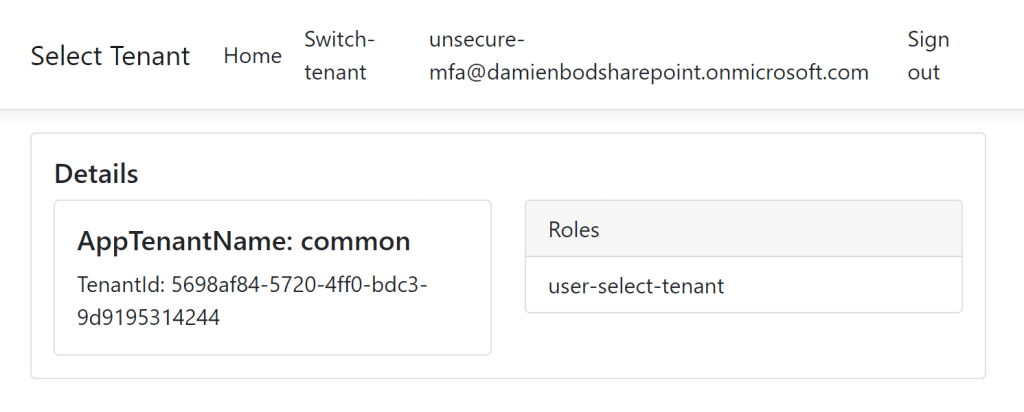The width and height of the screenshot is (1024, 412).
Task: Click empty area of Roles header bar
Action: click(800, 229)
